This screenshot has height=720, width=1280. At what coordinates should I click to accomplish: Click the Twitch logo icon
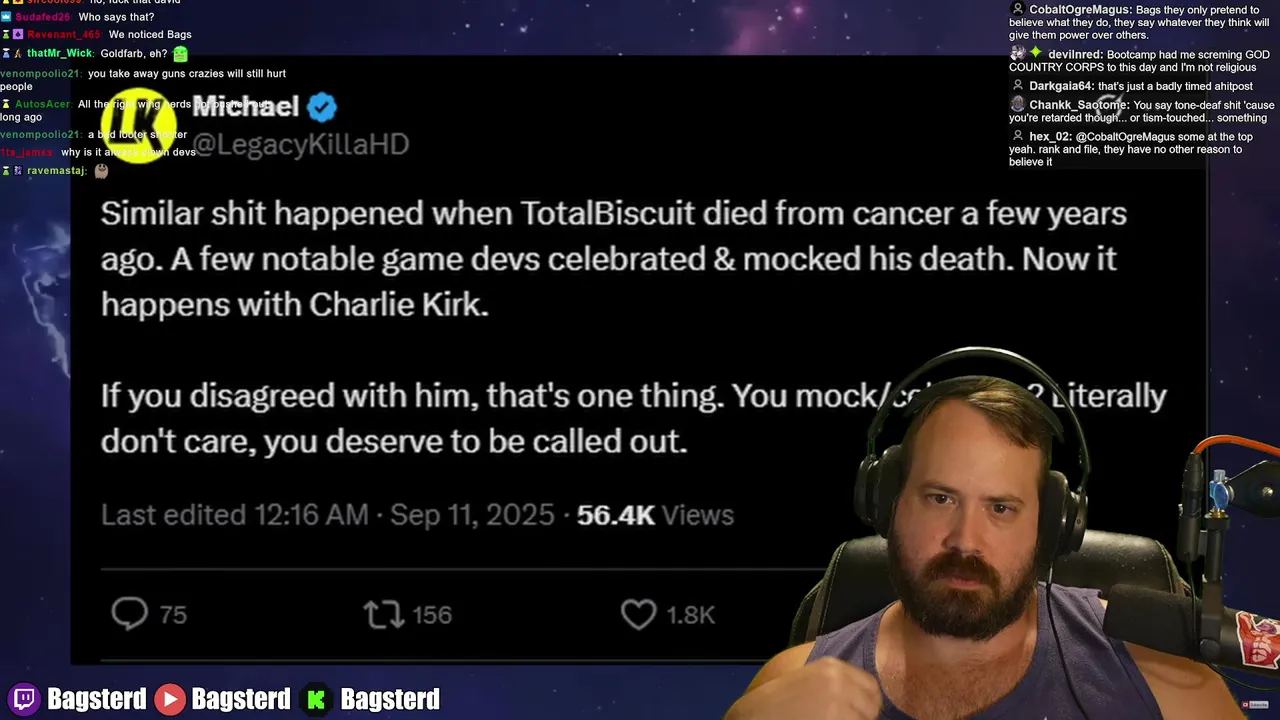(x=24, y=698)
